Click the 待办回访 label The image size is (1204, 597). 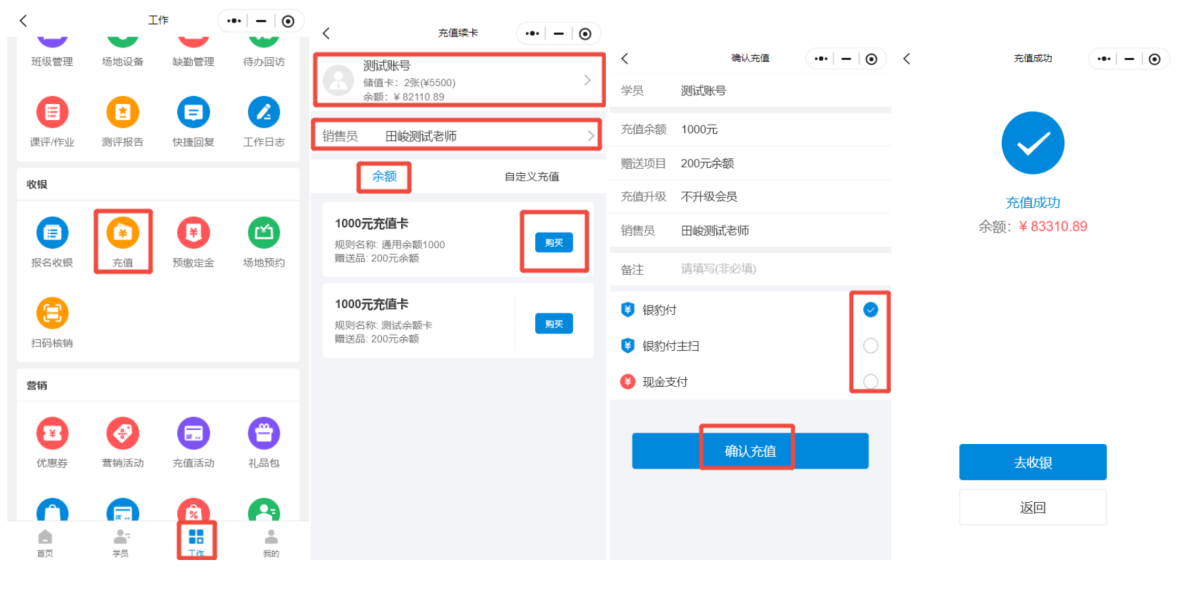coord(264,61)
